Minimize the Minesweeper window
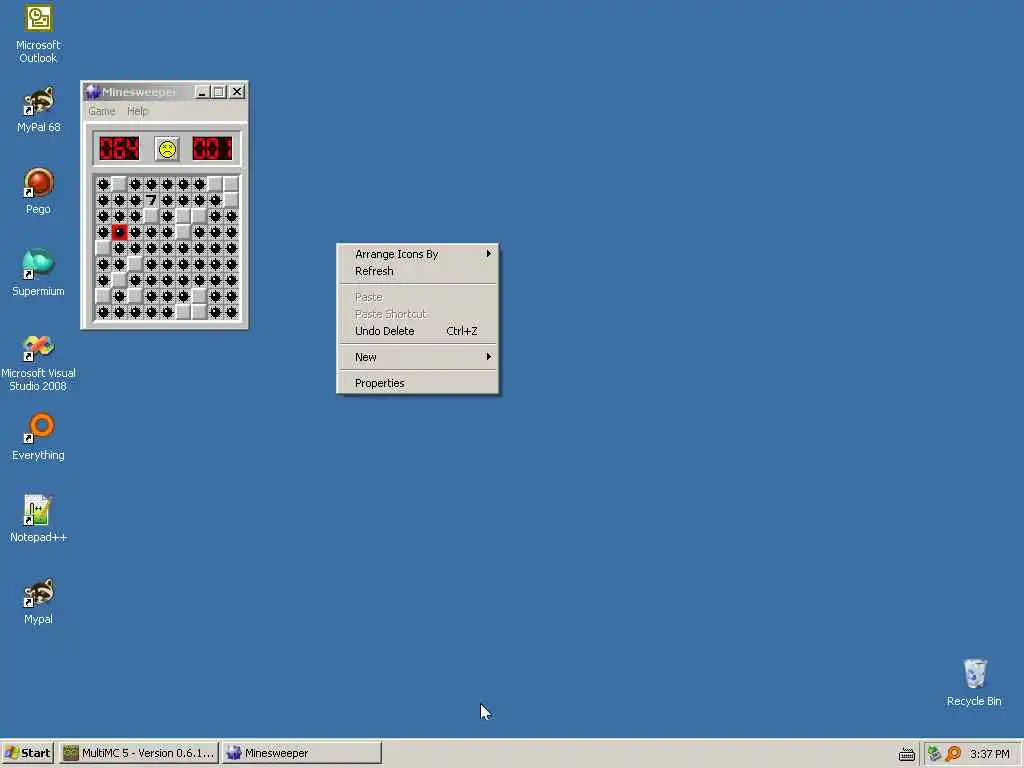 (202, 92)
